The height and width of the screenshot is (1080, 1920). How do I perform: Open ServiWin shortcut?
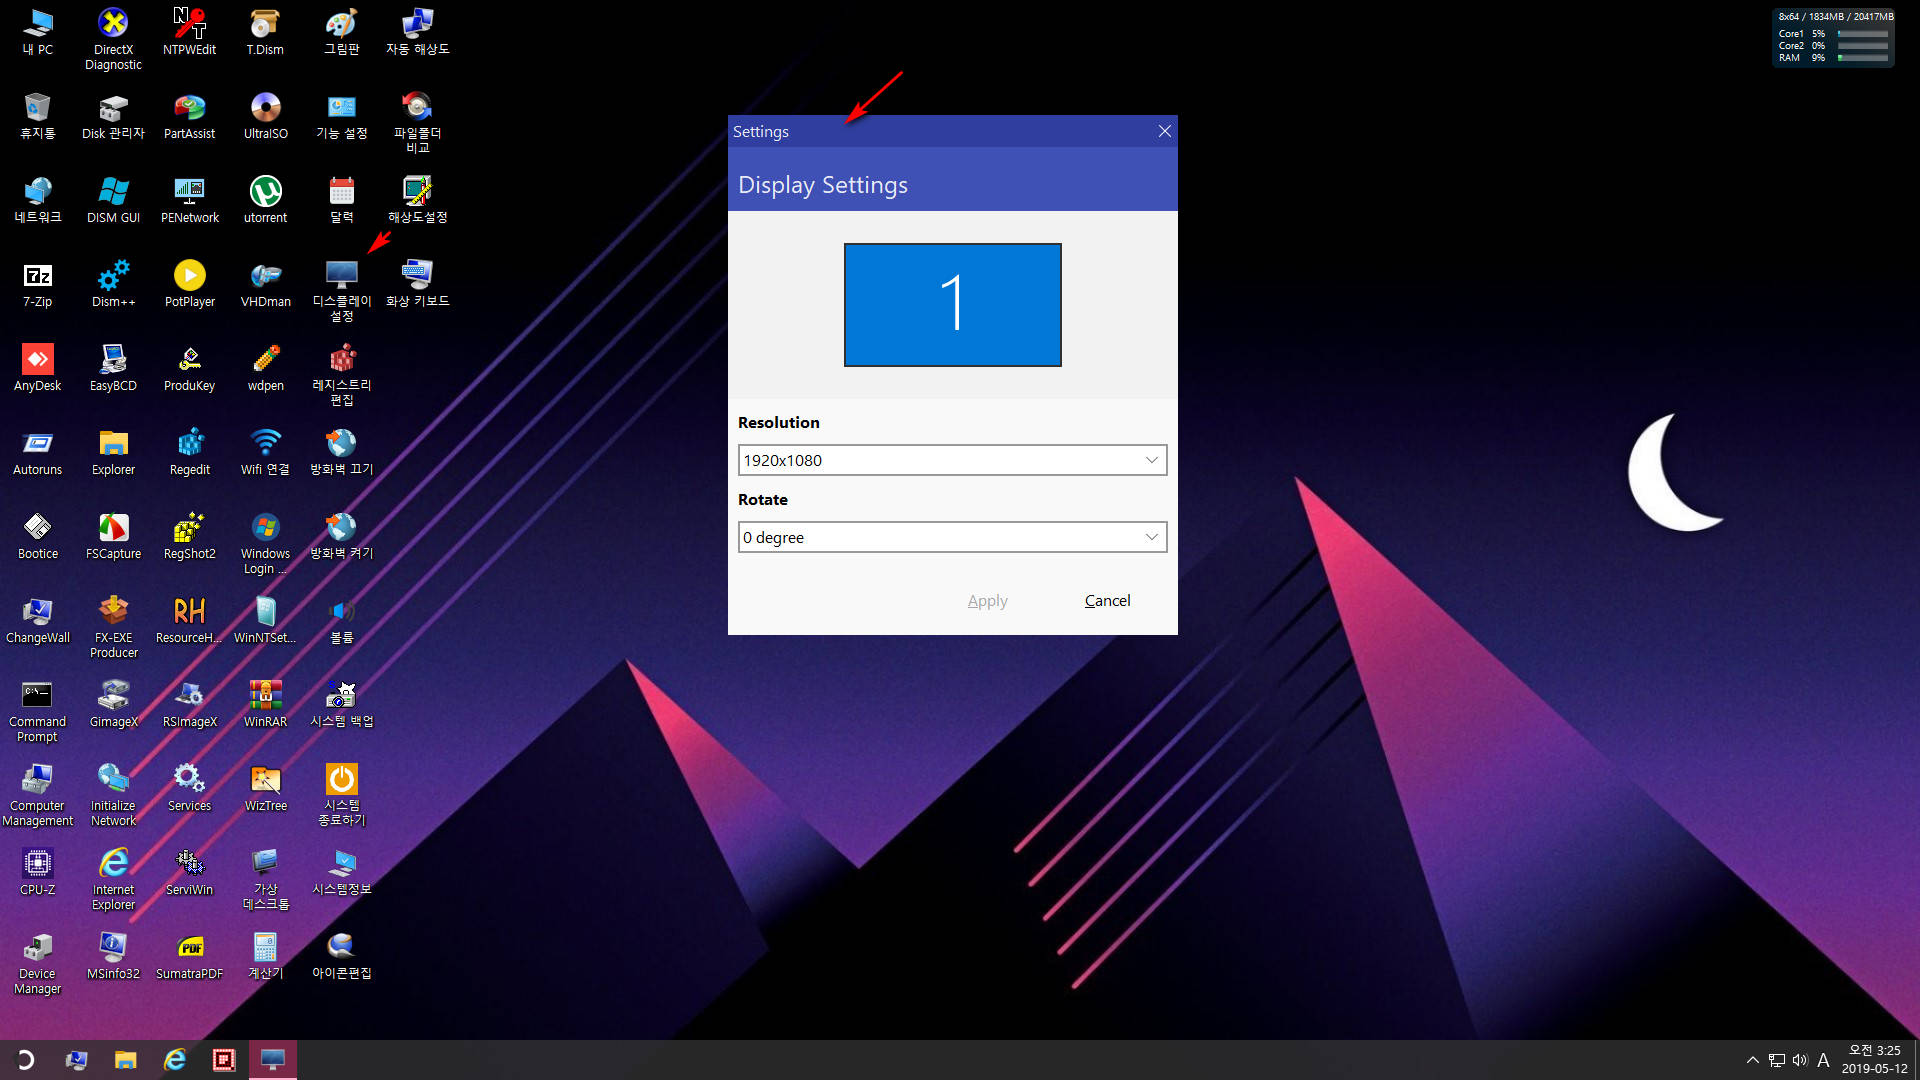(x=189, y=871)
